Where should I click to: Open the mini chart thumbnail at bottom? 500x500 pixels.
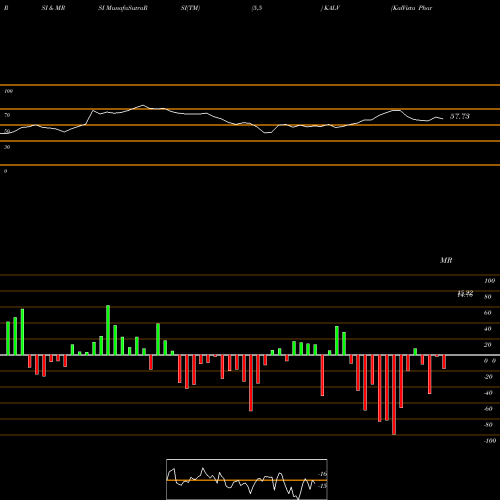(x=247, y=479)
